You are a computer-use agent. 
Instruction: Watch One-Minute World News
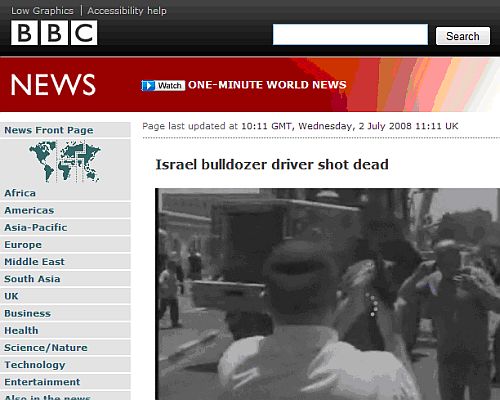[267, 85]
